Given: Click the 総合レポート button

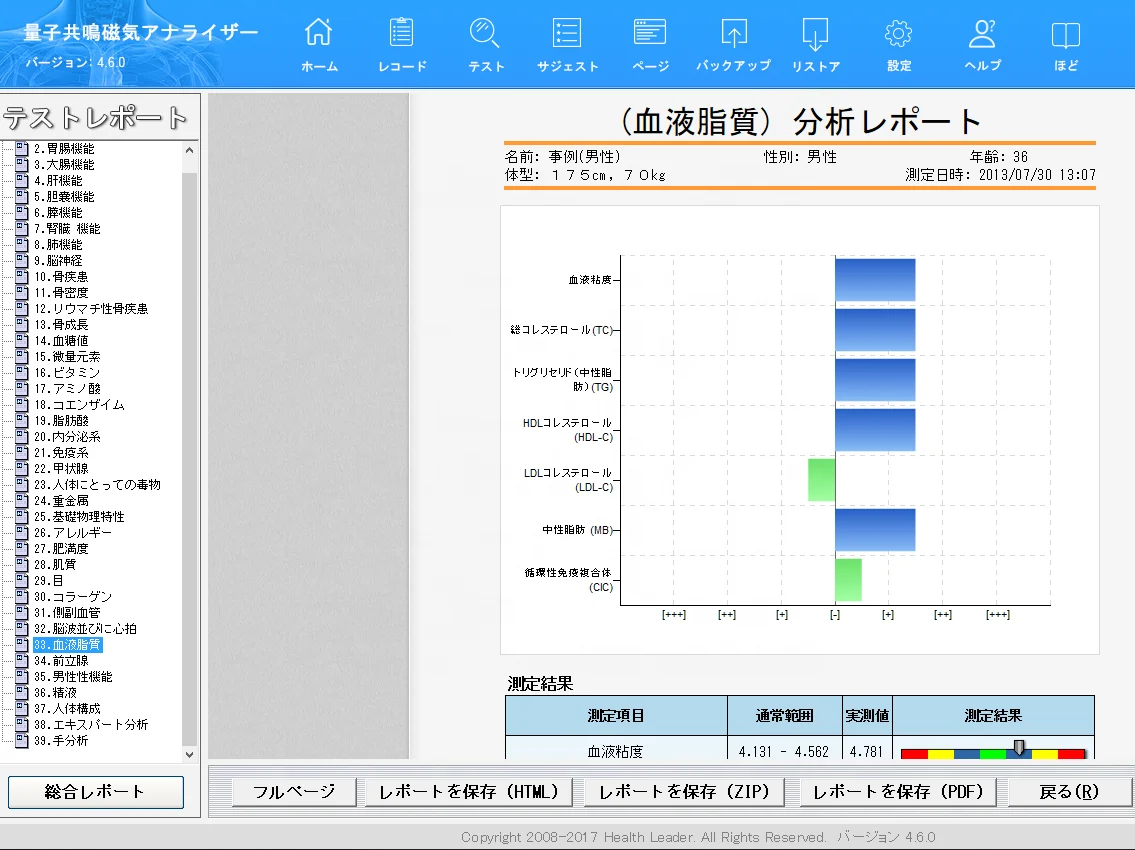Looking at the screenshot, I should (96, 792).
